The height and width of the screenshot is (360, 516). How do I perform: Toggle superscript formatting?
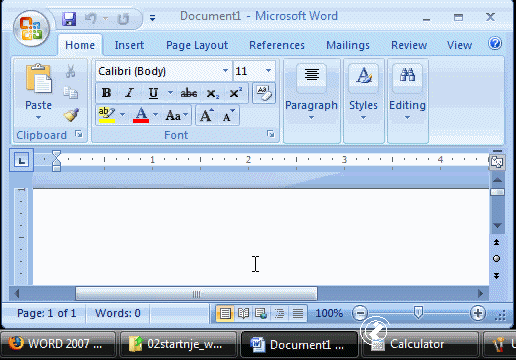click(236, 93)
